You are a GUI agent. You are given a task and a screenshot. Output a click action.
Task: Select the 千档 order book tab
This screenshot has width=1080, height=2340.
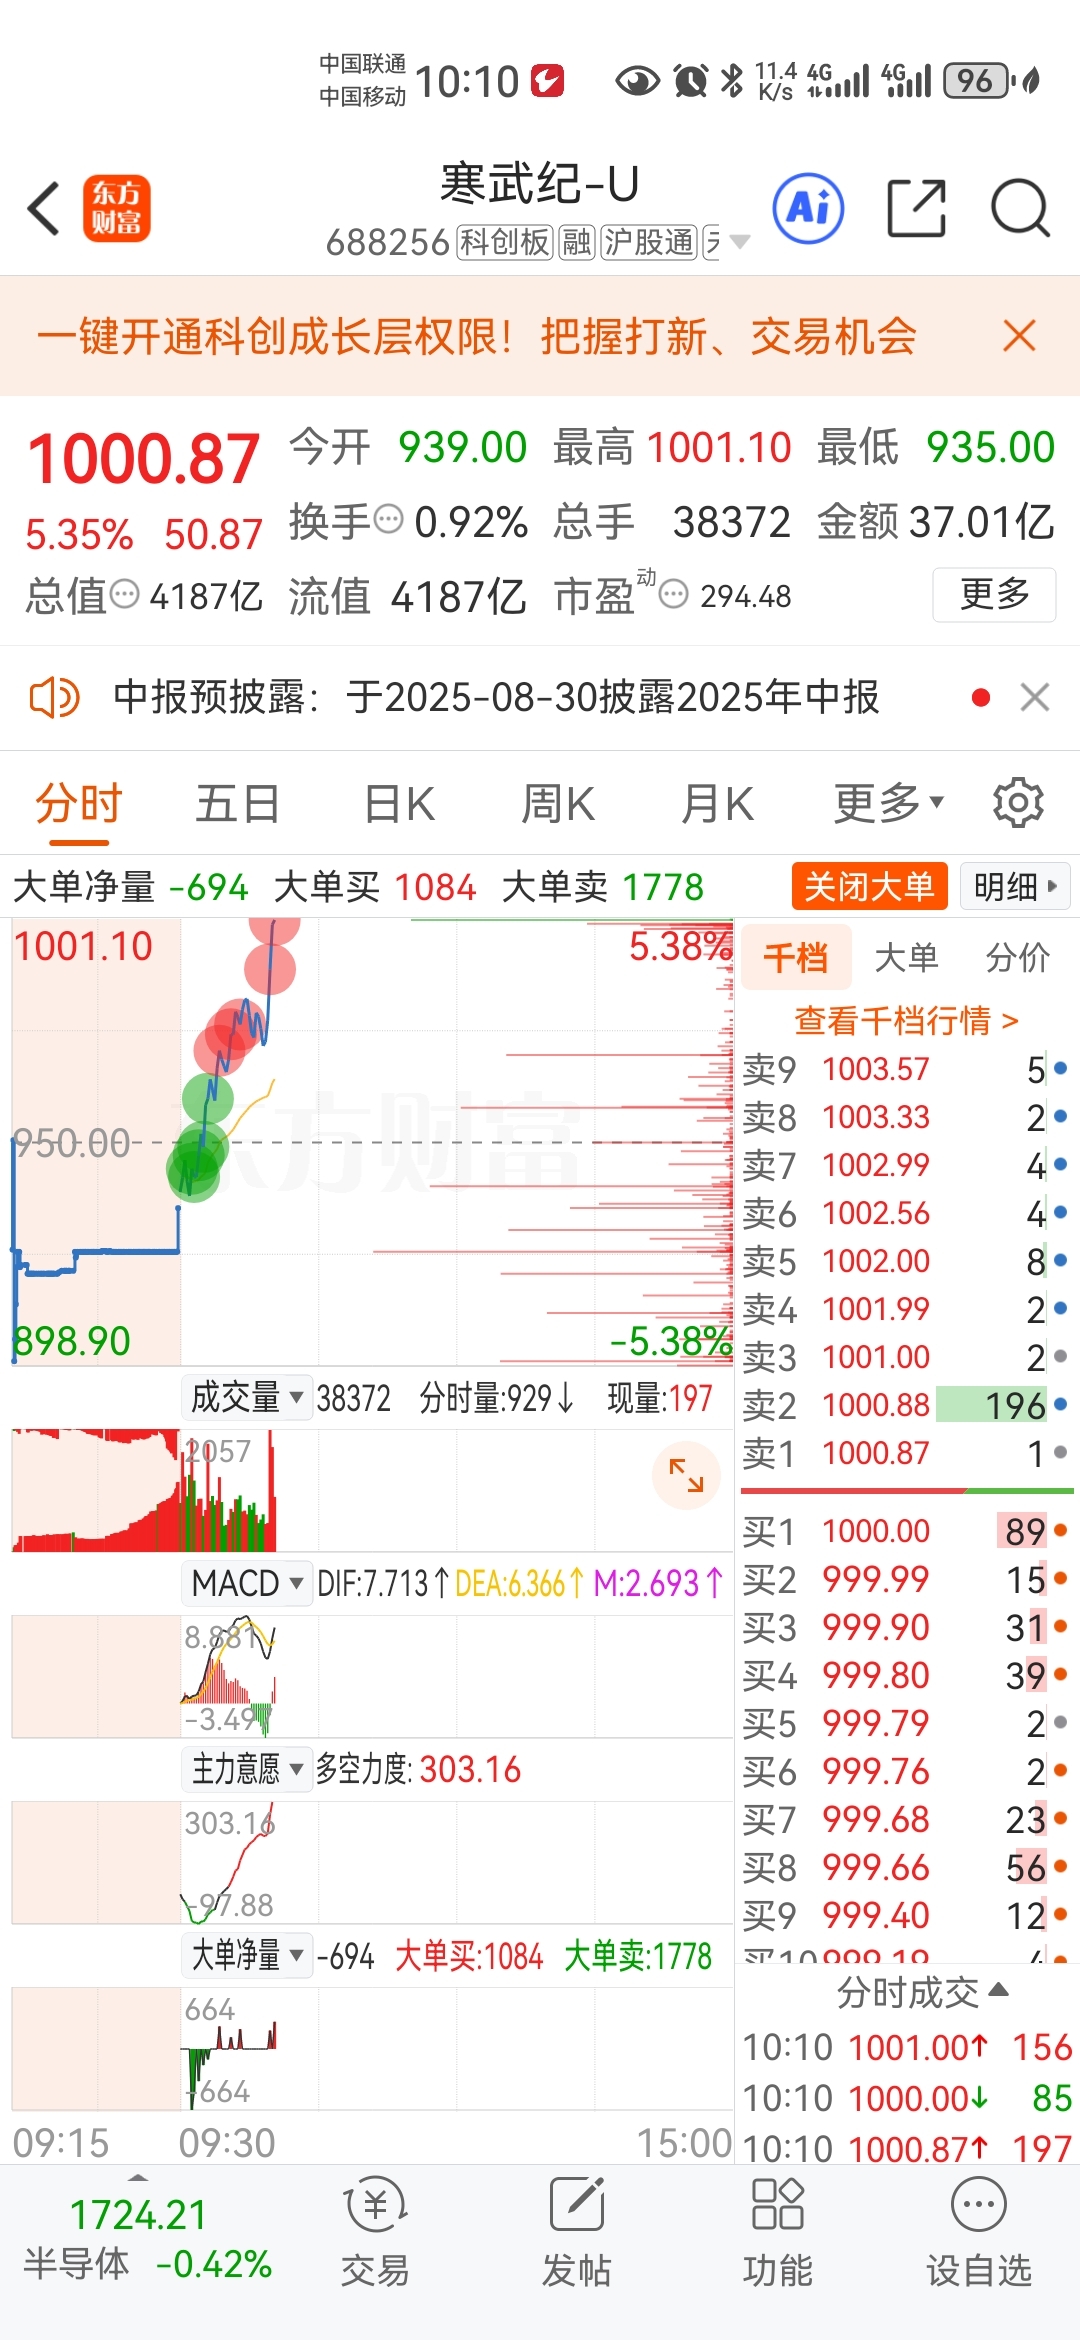point(796,957)
